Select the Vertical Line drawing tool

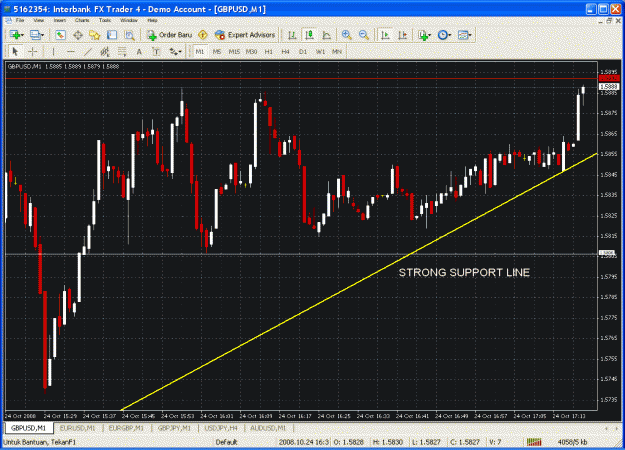pyautogui.click(x=53, y=51)
